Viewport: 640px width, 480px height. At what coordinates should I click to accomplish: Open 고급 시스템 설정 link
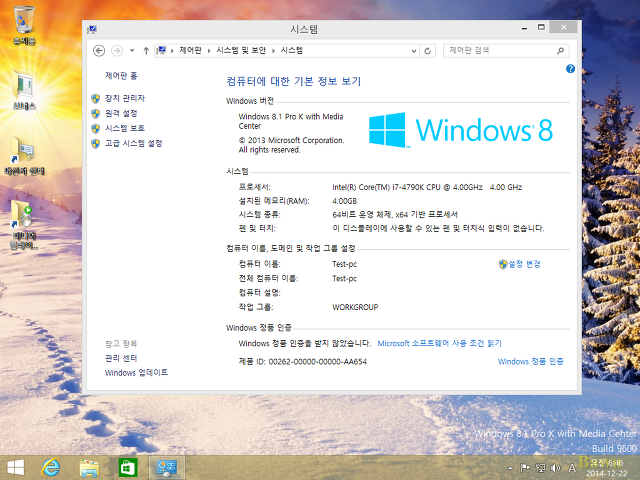click(133, 143)
